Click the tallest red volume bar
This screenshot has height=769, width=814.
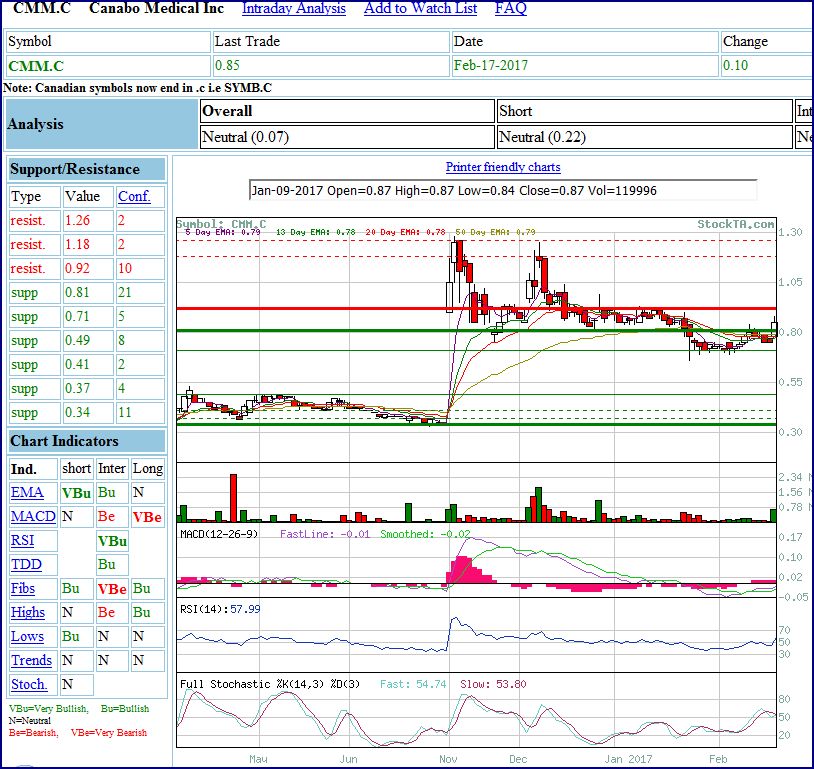pos(234,498)
